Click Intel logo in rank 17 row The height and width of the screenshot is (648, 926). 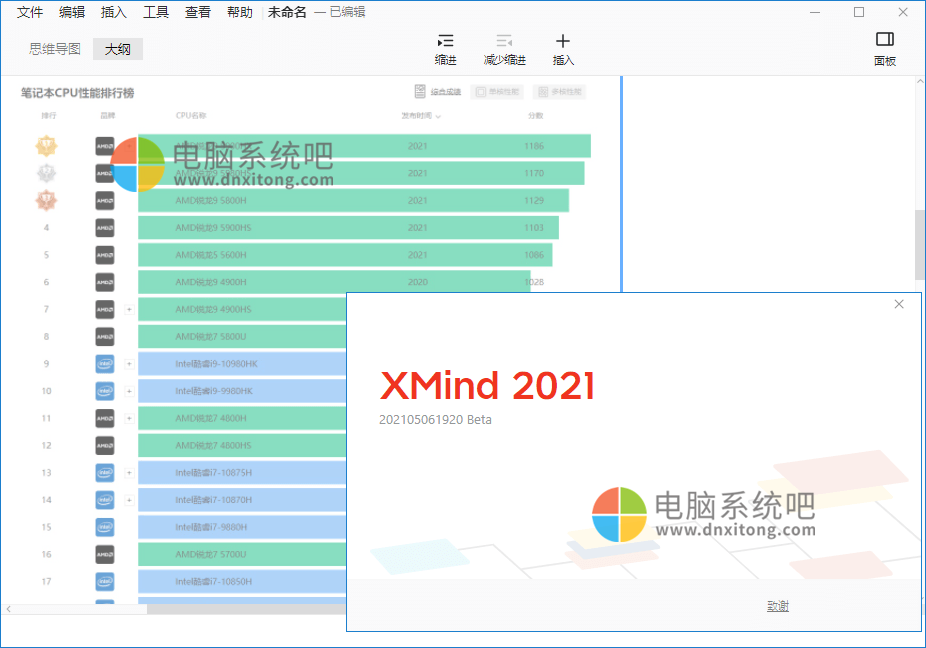tap(105, 581)
